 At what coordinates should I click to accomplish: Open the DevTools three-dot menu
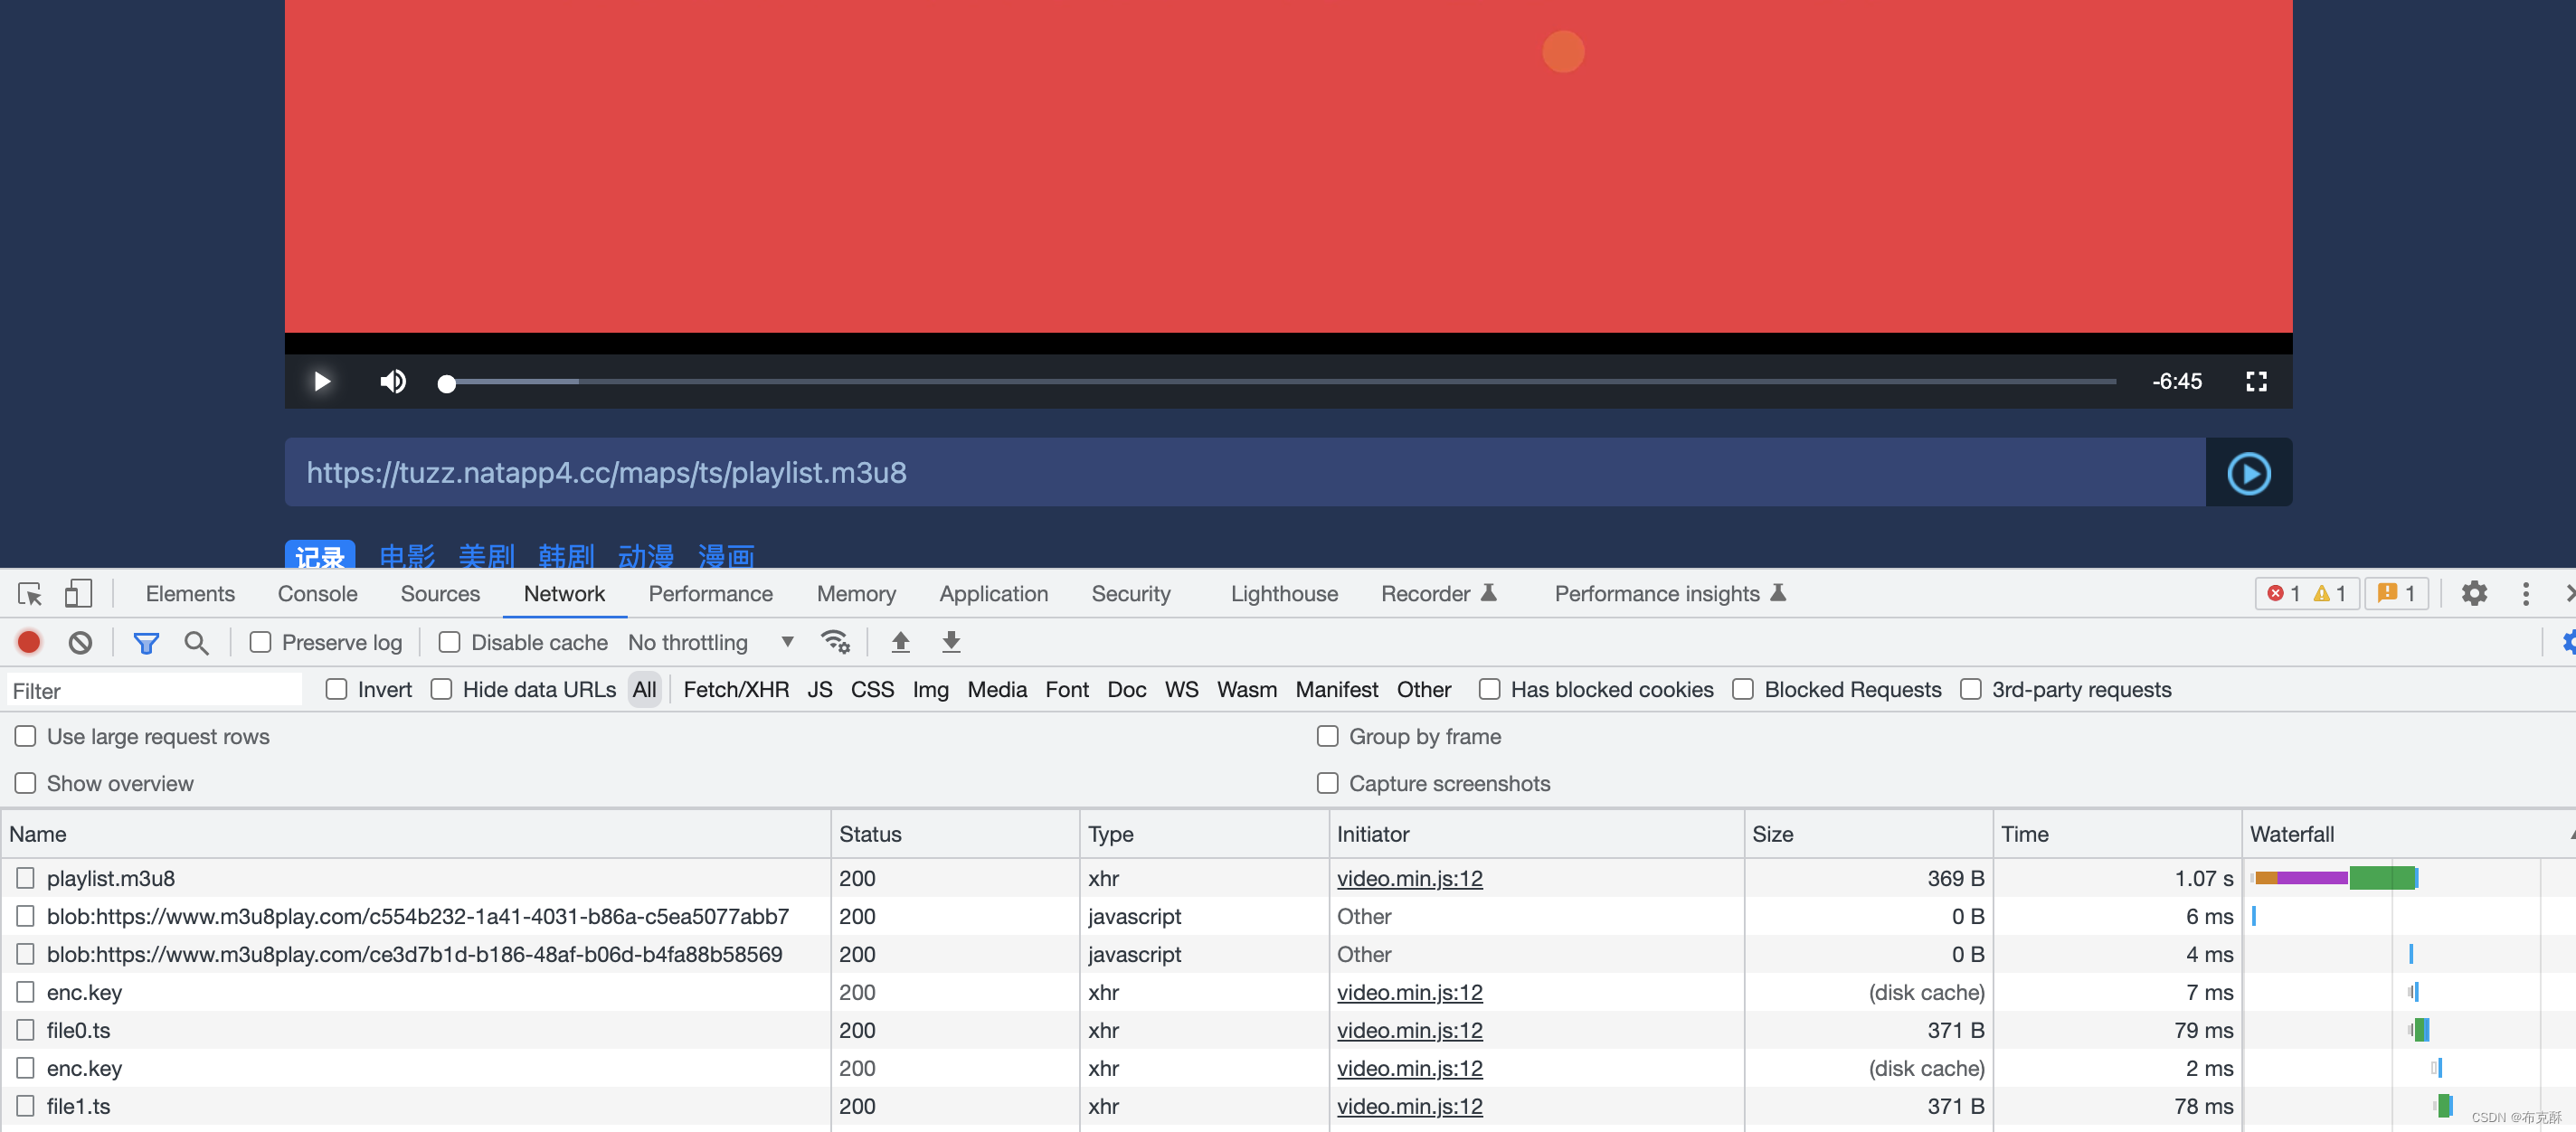2525,593
